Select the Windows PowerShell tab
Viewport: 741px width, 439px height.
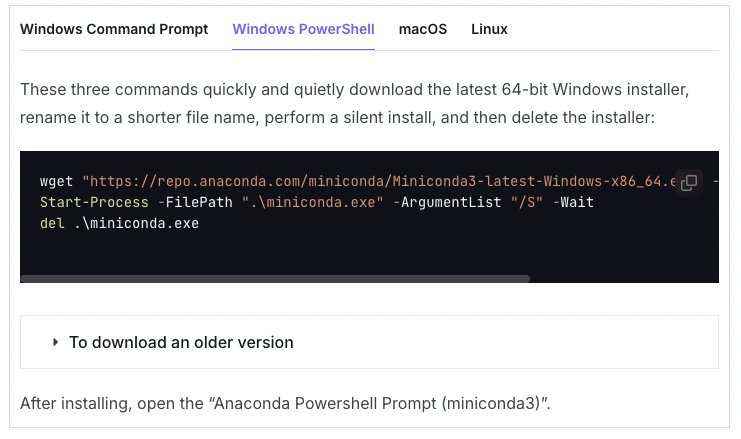(303, 29)
